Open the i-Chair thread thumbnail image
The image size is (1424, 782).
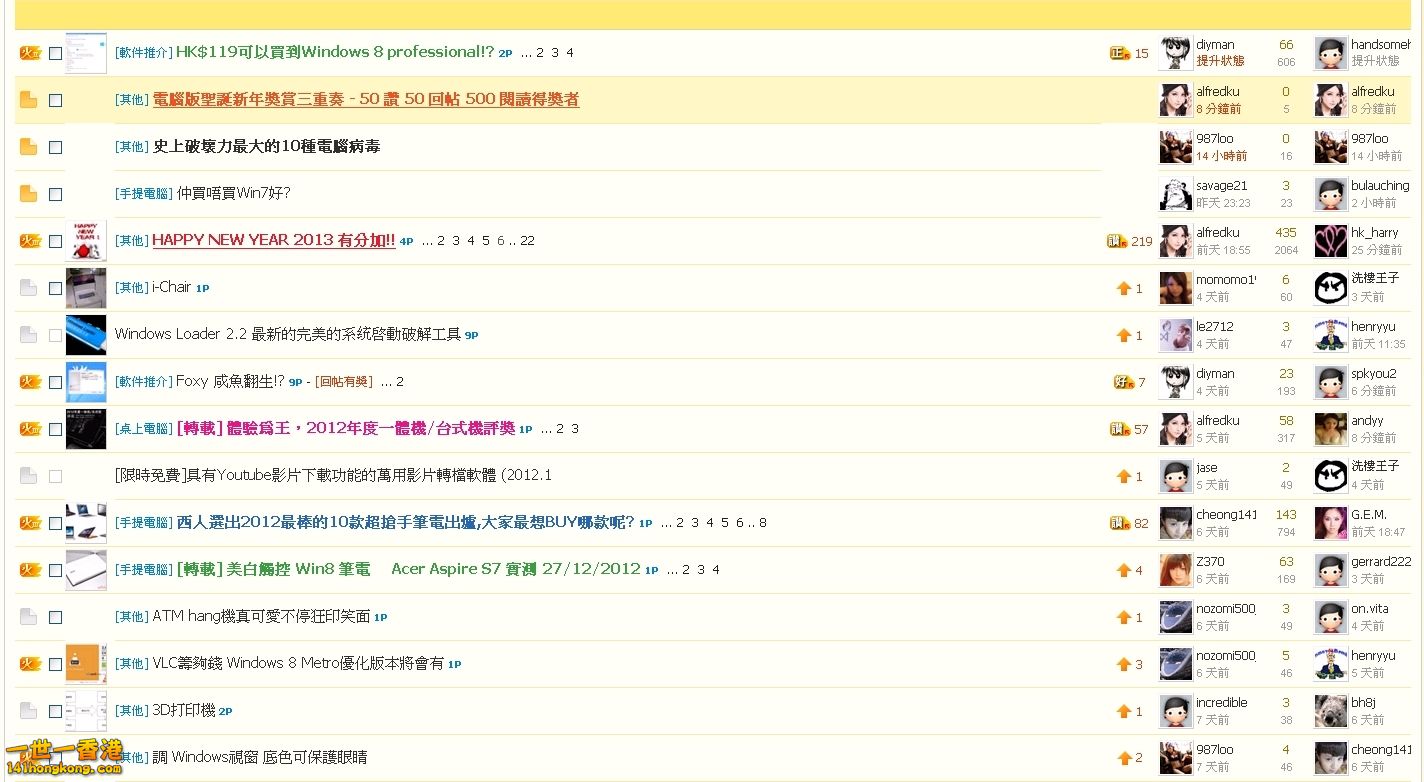86,288
